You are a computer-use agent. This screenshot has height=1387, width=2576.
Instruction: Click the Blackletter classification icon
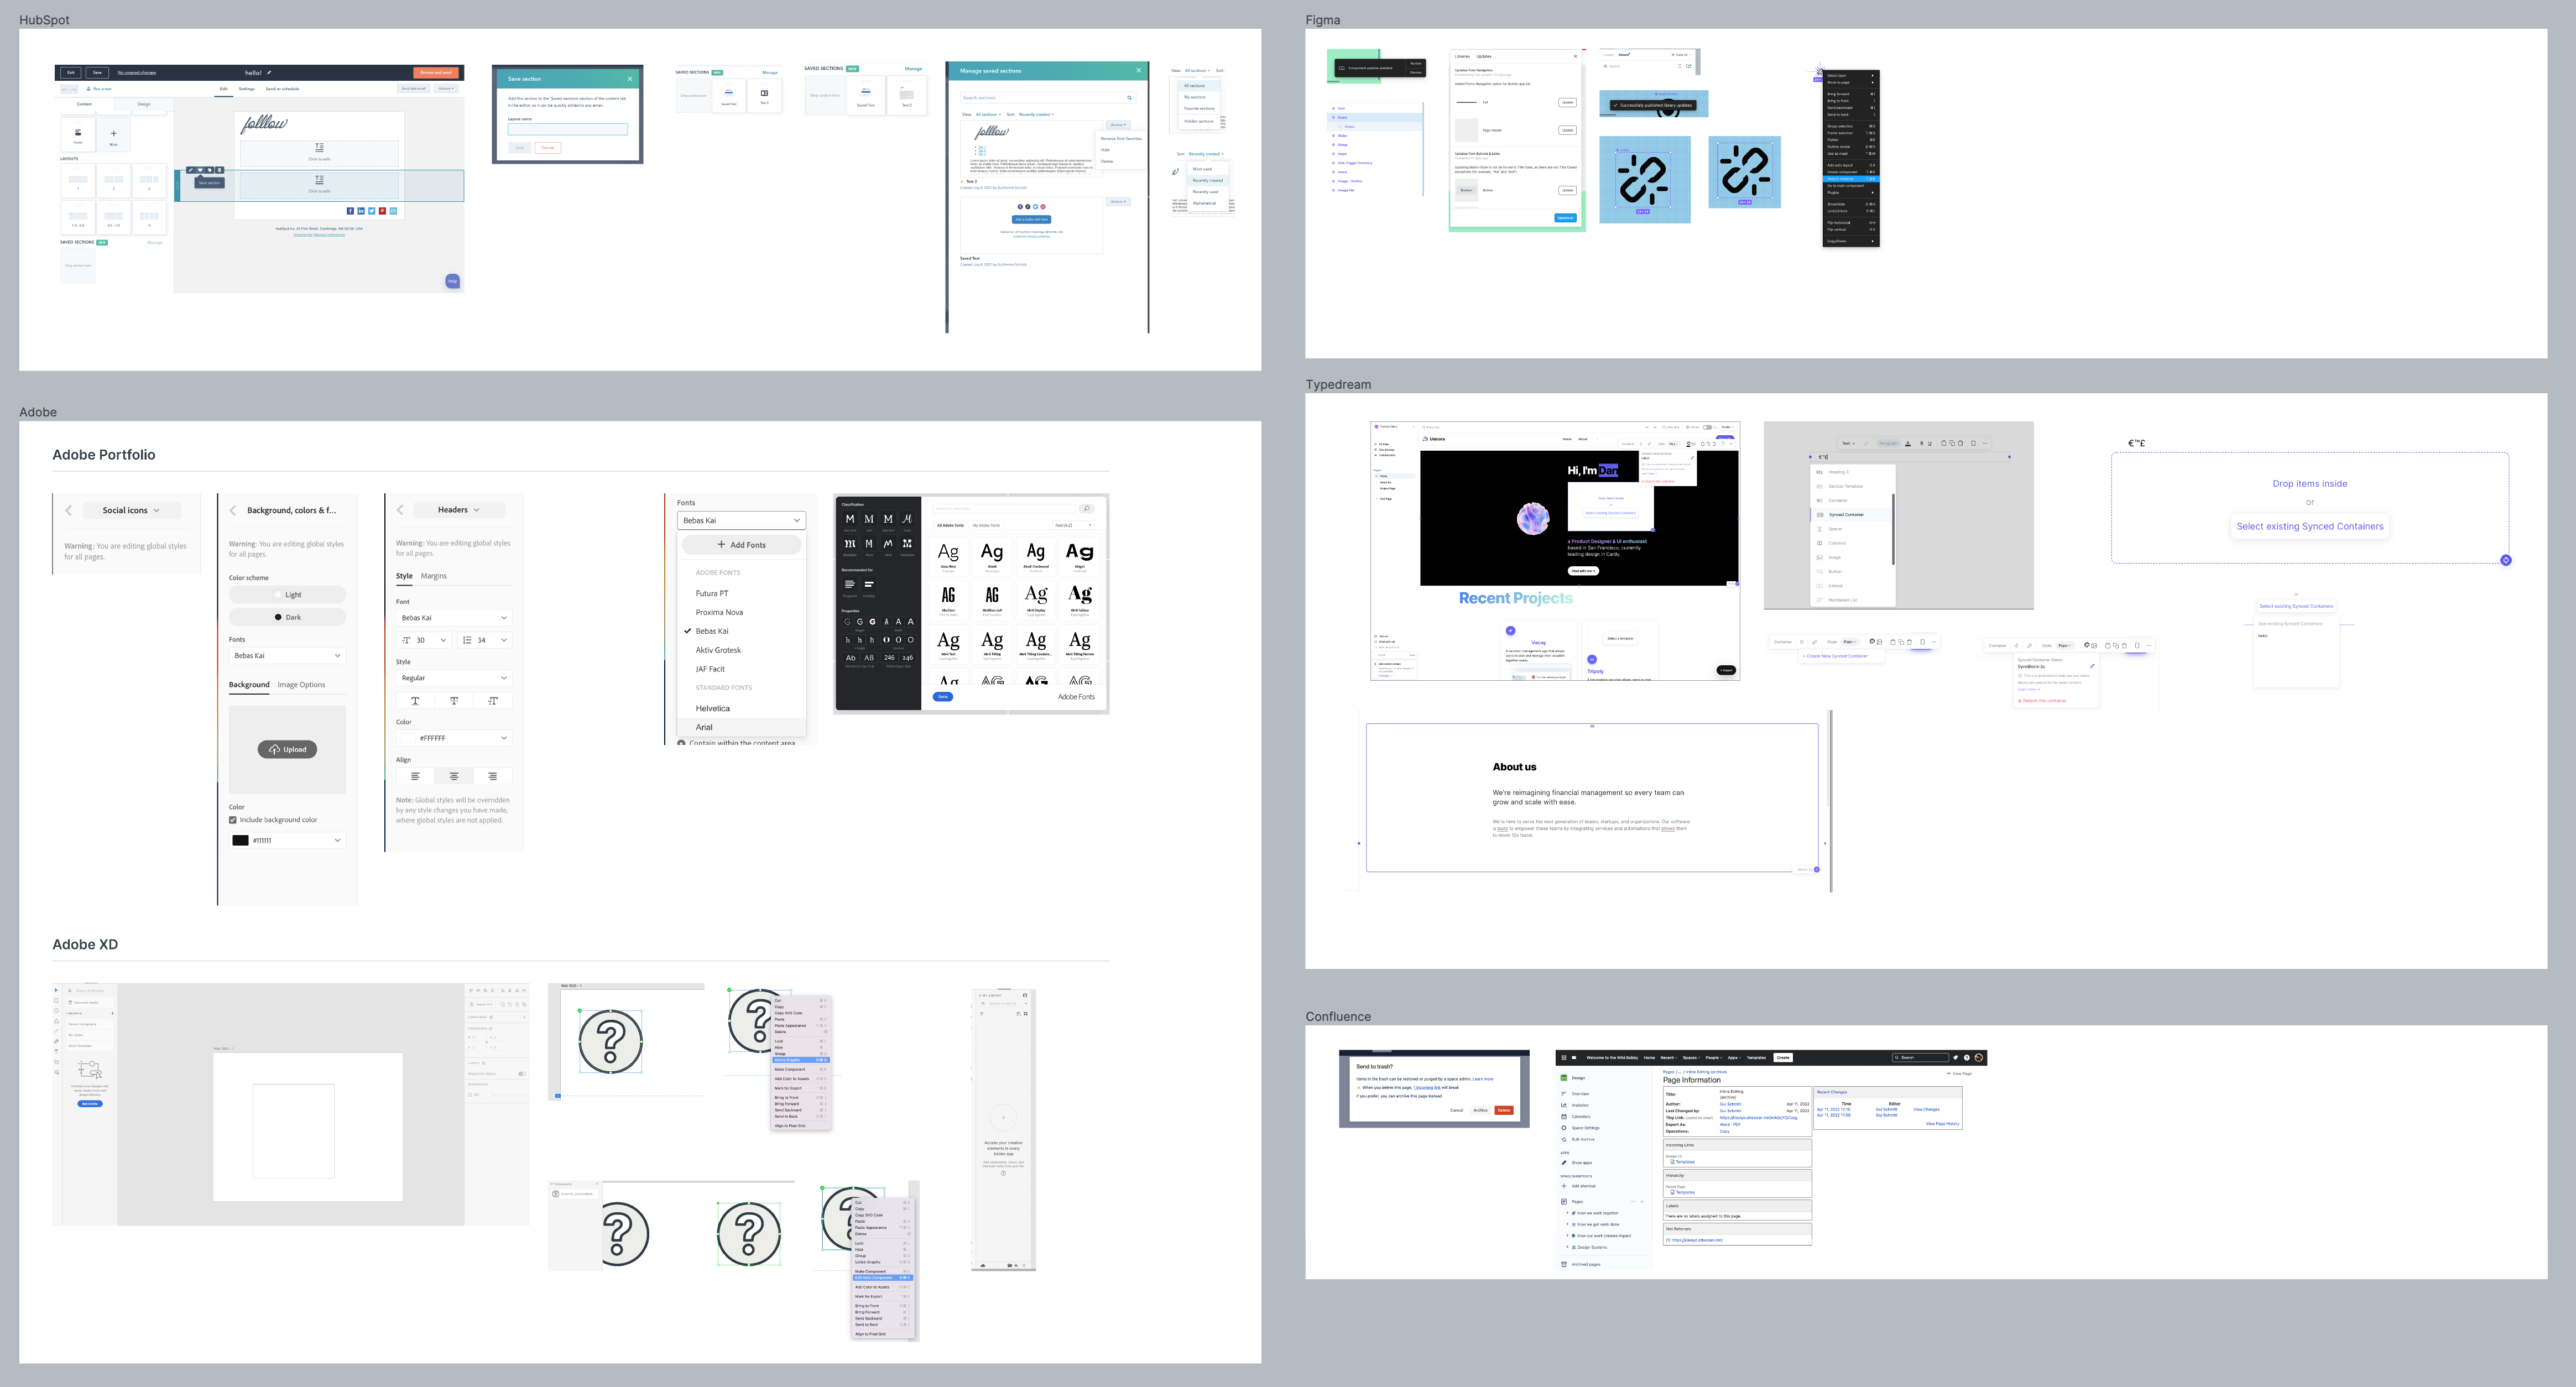(849, 544)
